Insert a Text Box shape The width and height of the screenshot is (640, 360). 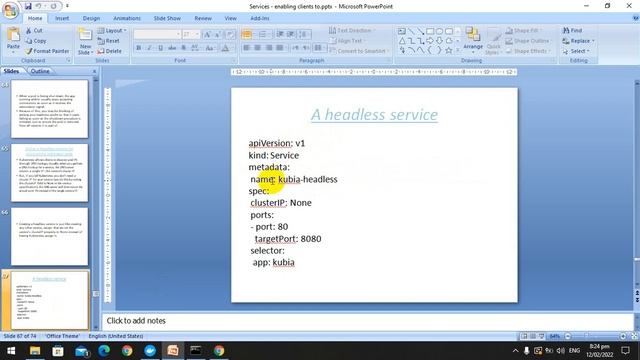pos(402,31)
